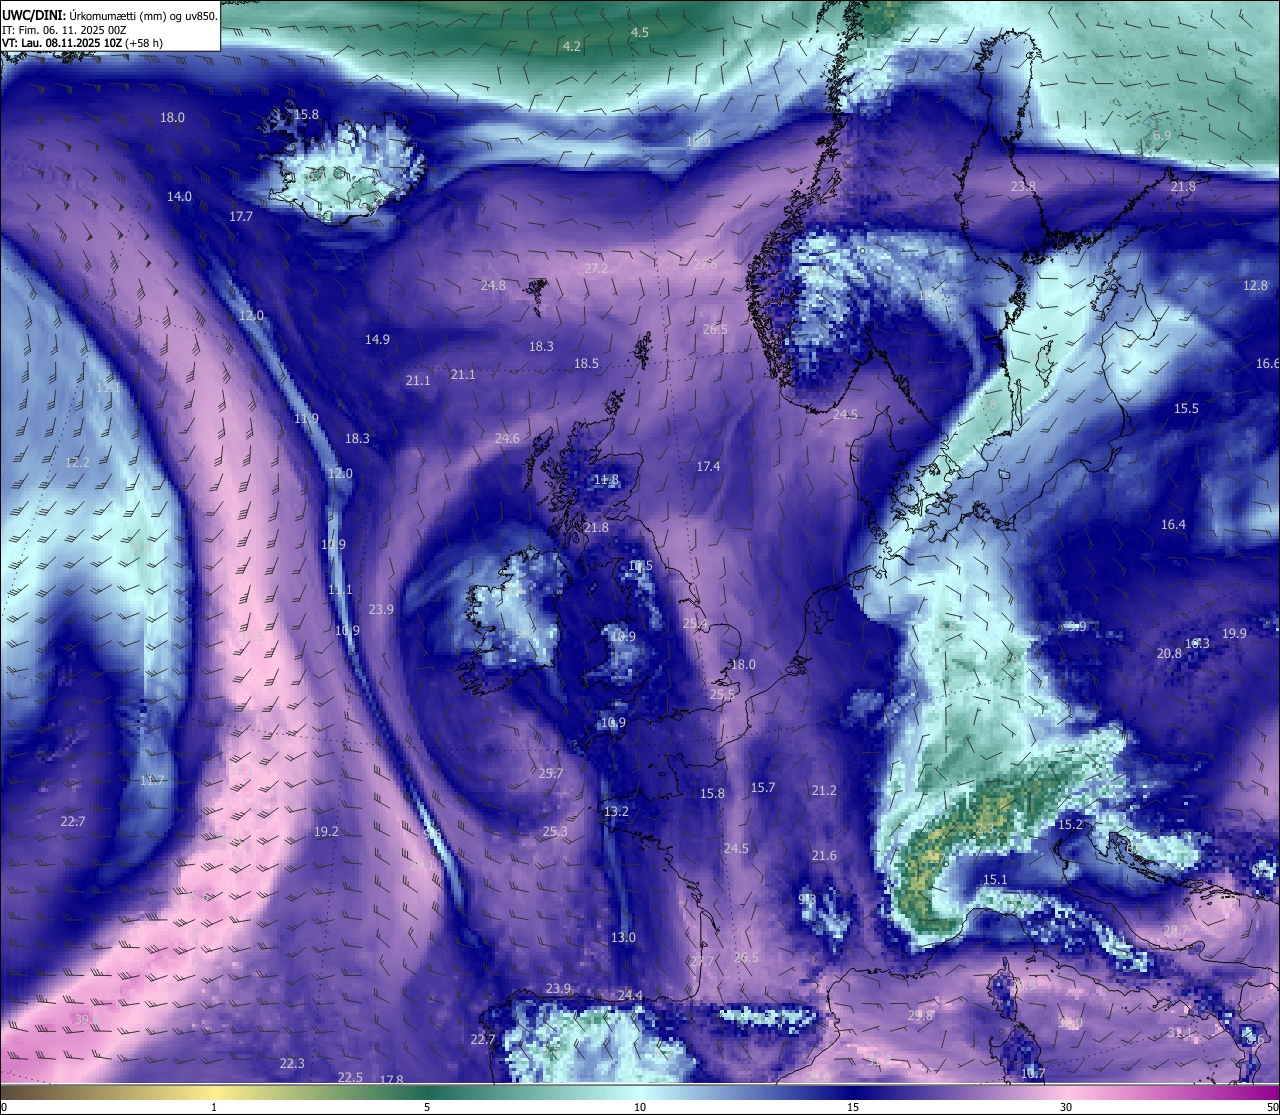The height and width of the screenshot is (1115, 1280).
Task: Click the IT: Fim. 06. 11. 2025 00Z line
Action: point(64,30)
